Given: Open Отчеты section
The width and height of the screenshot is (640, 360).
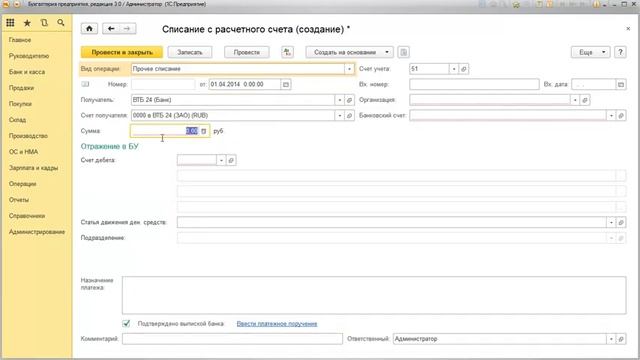Looking at the screenshot, I should coord(19,200).
